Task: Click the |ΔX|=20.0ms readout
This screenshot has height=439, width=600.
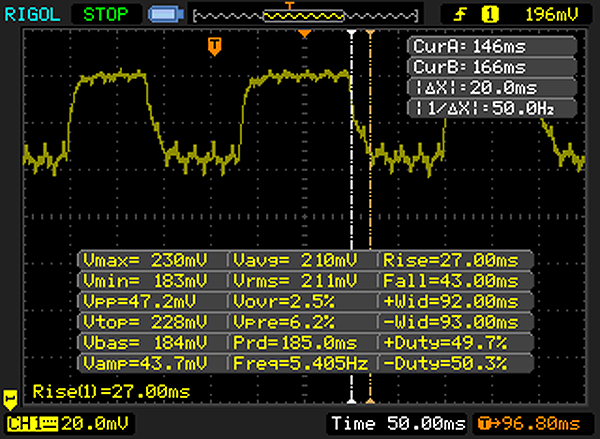Action: (492, 88)
